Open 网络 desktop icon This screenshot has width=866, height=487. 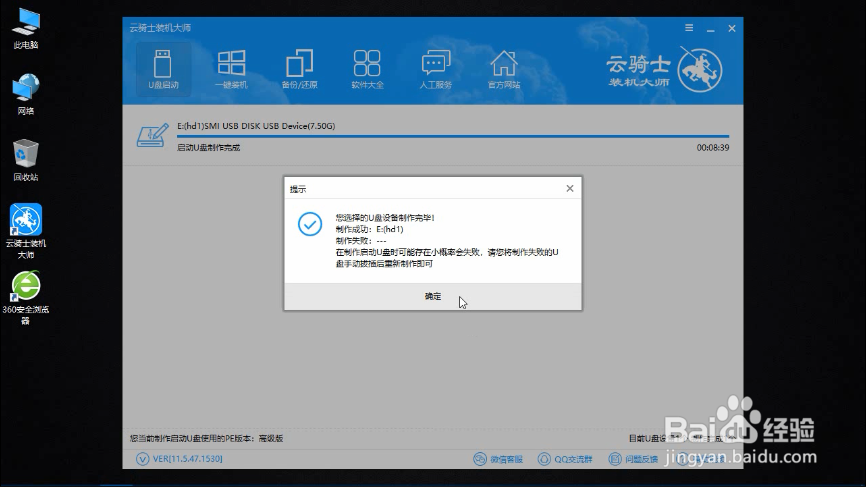[26, 94]
